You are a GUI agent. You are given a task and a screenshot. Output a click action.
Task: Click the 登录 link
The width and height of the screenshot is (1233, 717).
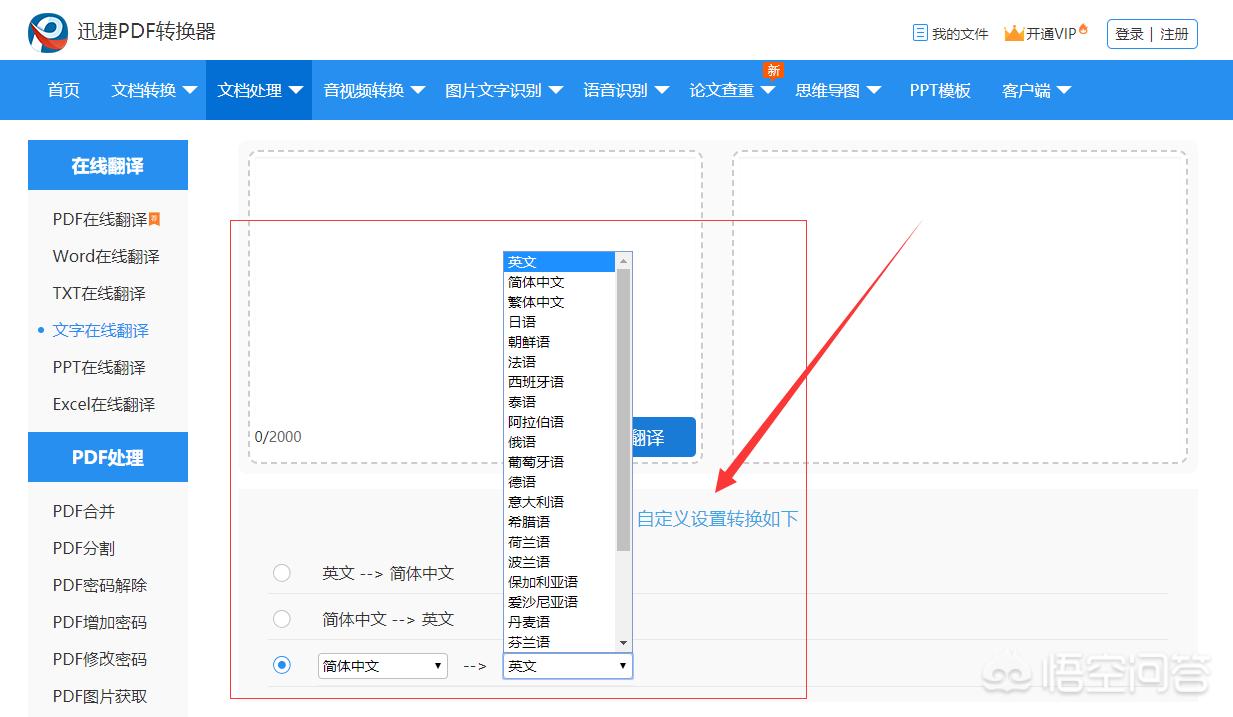[1129, 34]
